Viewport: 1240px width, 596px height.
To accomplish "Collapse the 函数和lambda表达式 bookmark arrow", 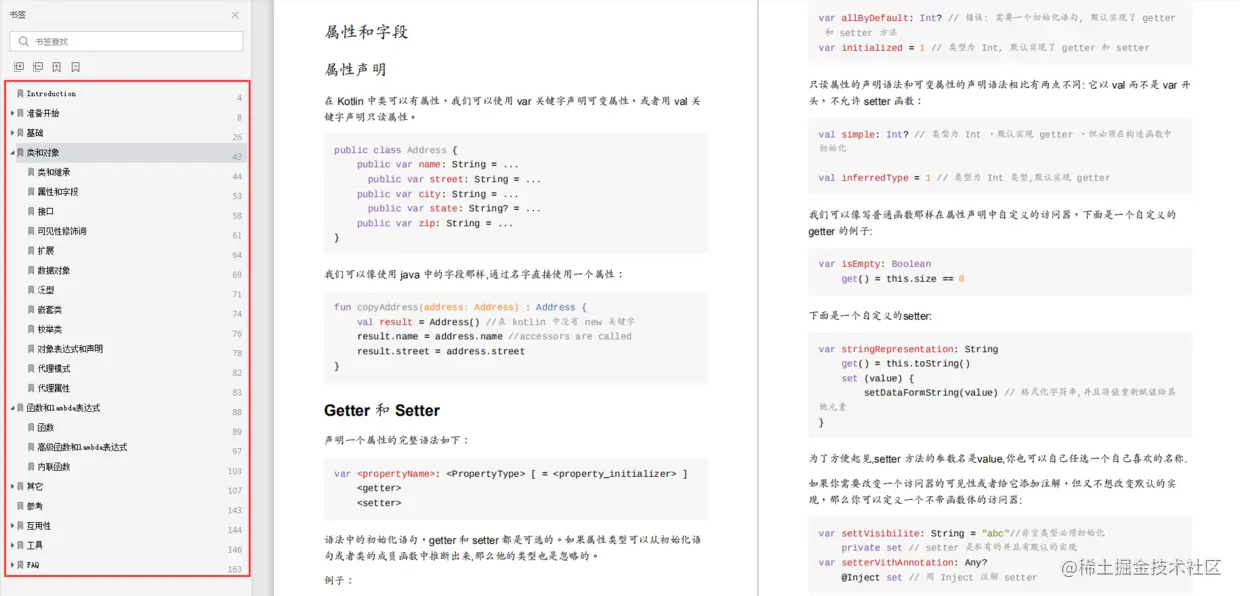I will (12, 408).
